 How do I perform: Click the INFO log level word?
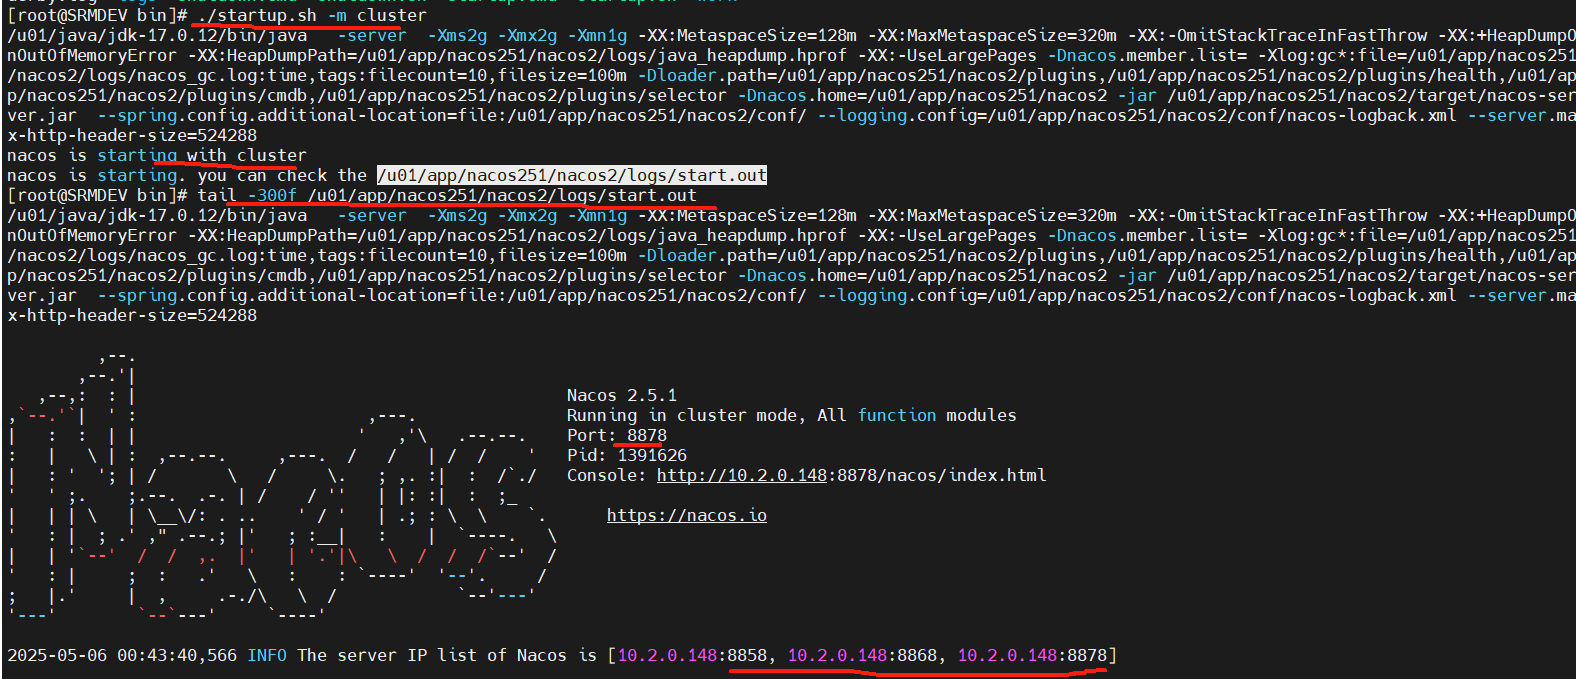coord(267,655)
